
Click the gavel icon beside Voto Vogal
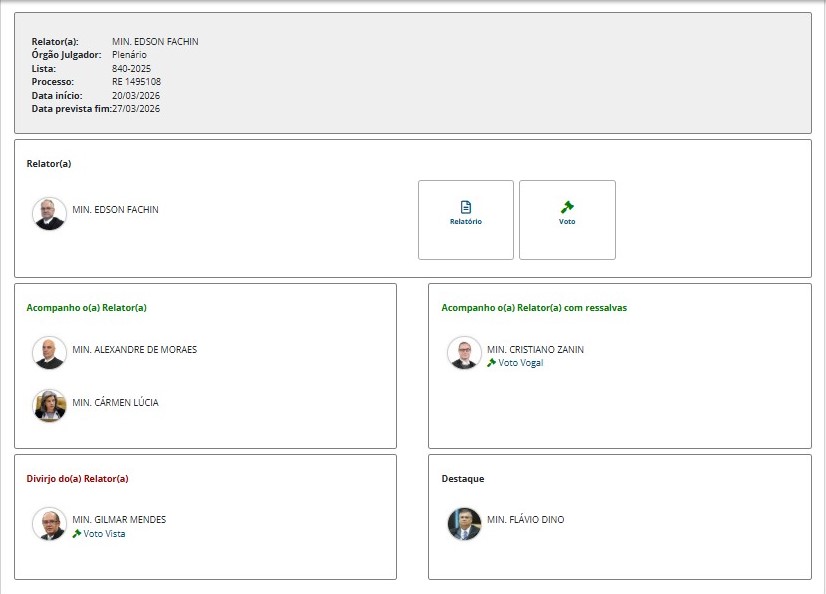point(491,363)
